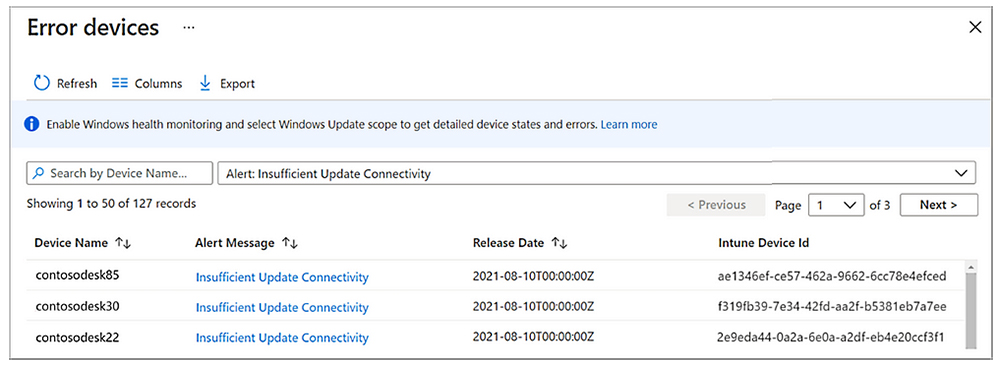Image resolution: width=1000 pixels, height=368 pixels.
Task: Click the Intune Device Id column header
Action: (x=764, y=243)
